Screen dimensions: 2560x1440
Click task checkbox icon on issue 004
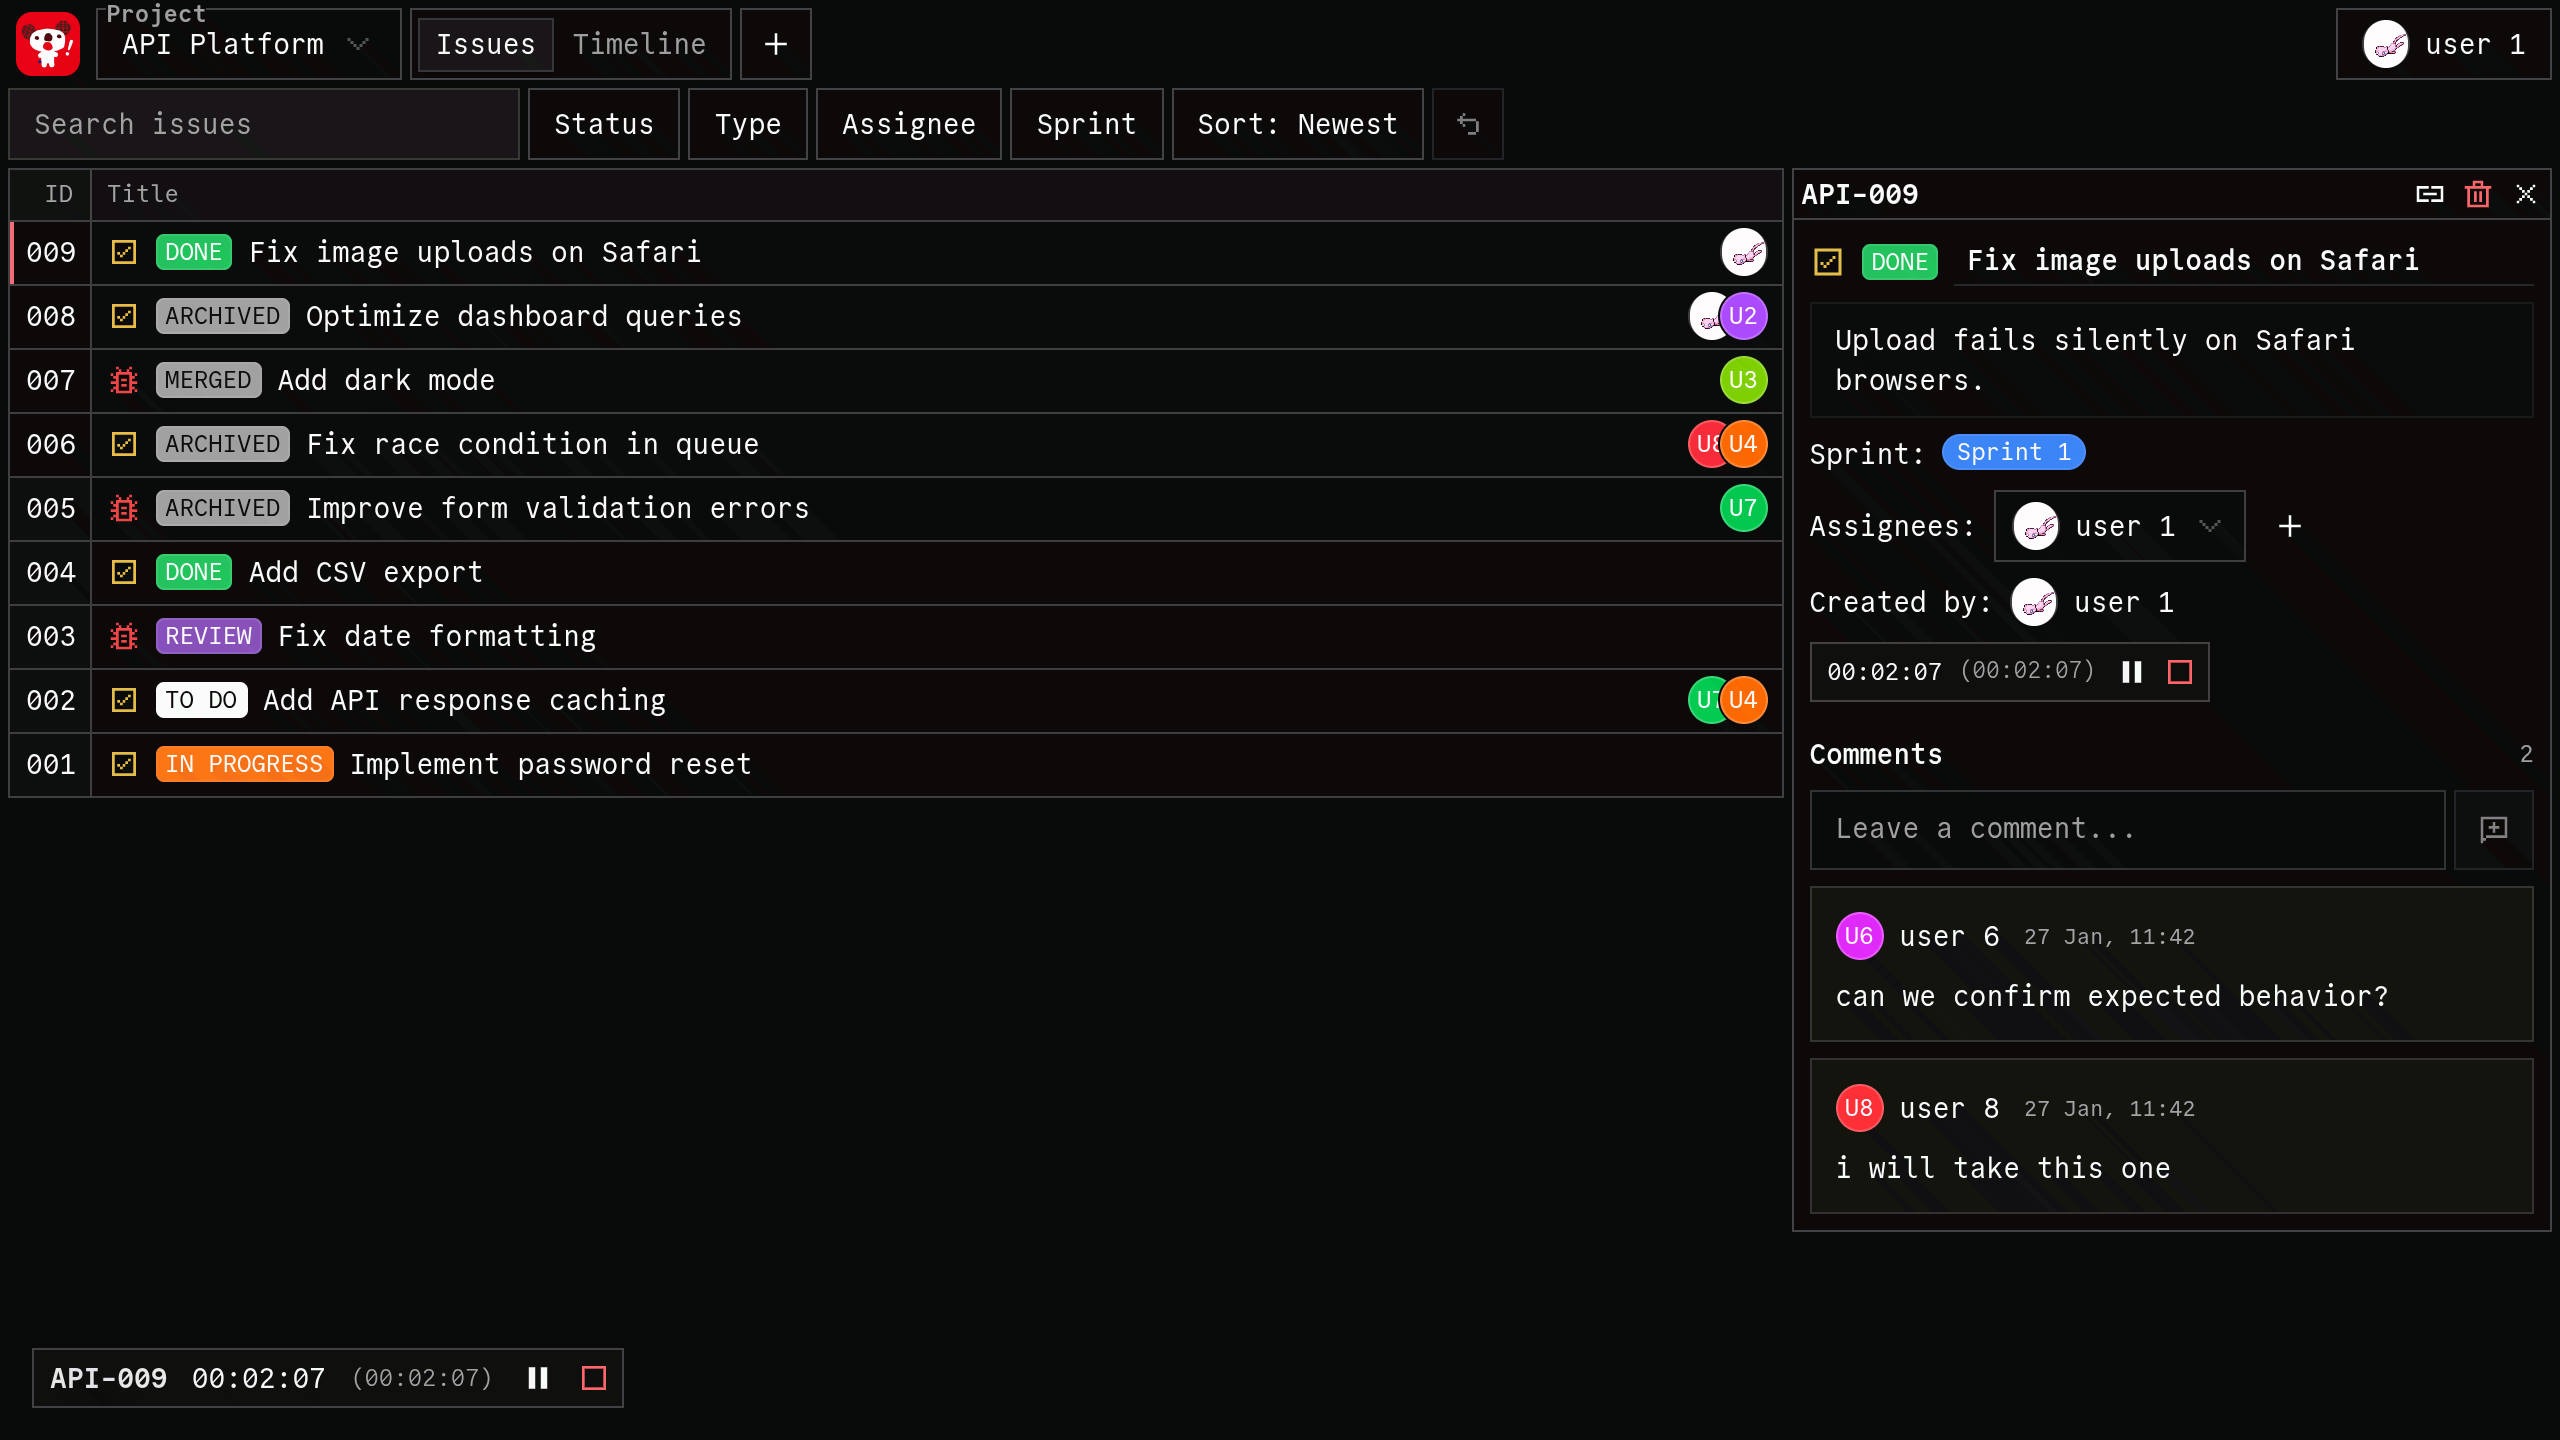point(124,572)
